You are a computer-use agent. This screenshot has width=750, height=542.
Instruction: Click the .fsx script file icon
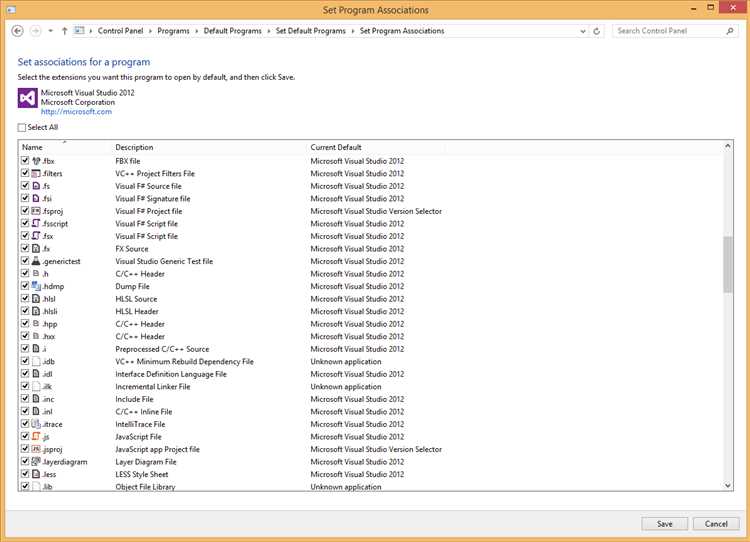click(36, 236)
